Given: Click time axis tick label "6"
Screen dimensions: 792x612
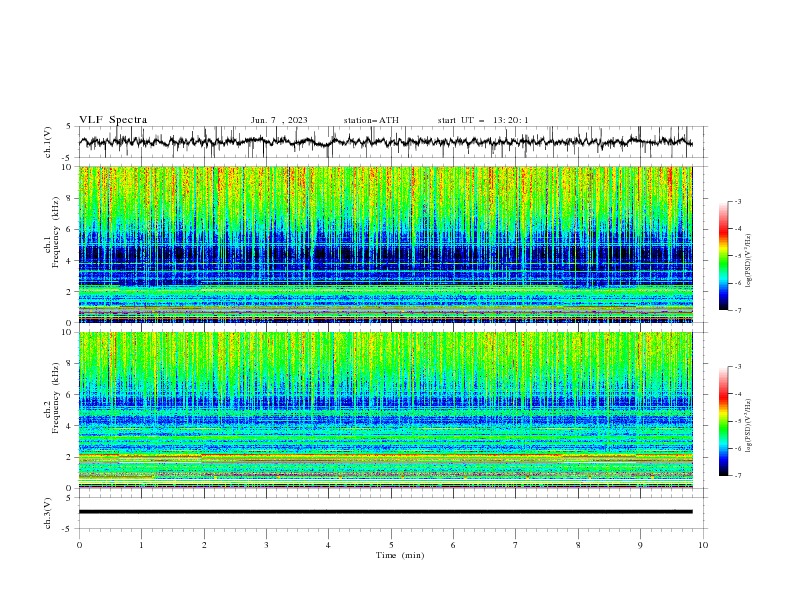Looking at the screenshot, I should tap(454, 545).
